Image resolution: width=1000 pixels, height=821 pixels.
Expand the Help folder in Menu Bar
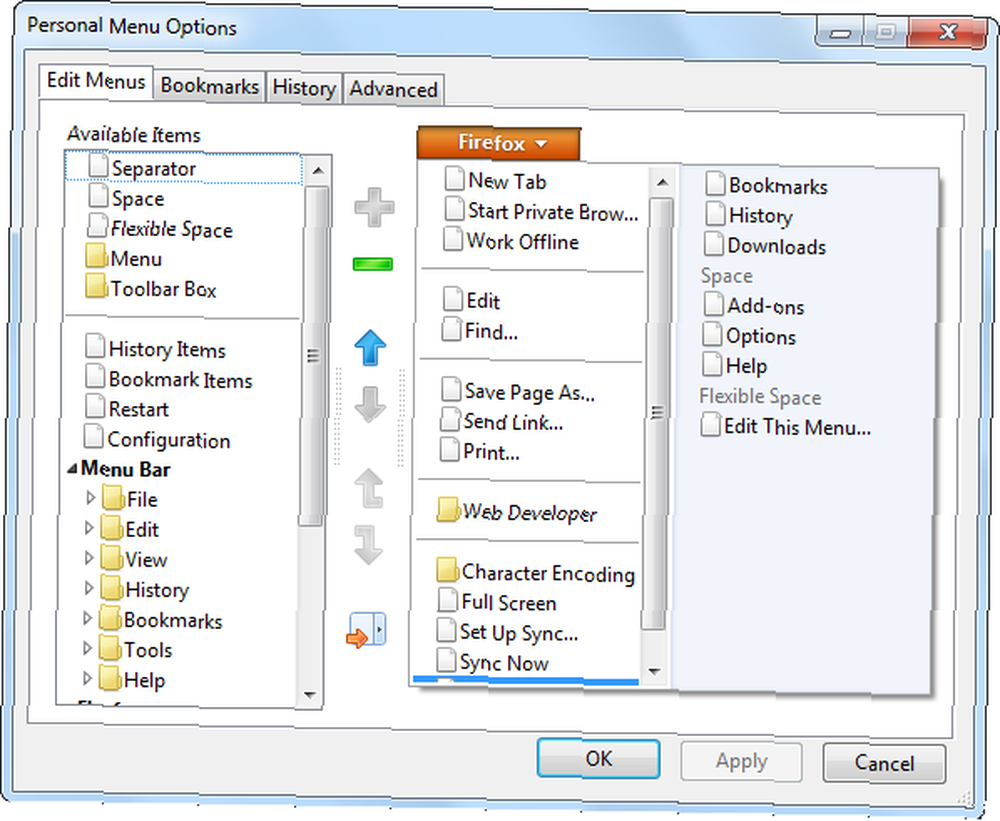(87, 678)
